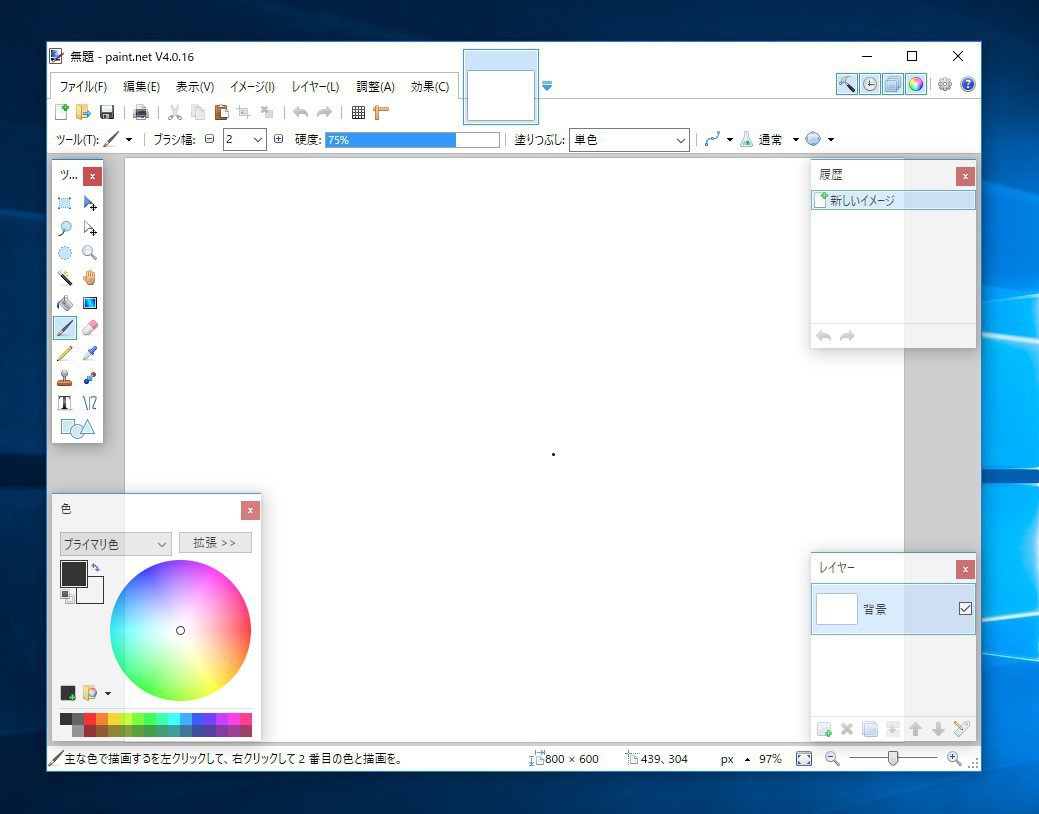Open the 効果(C) effects menu
Screen dimensions: 1039x814
(x=430, y=87)
